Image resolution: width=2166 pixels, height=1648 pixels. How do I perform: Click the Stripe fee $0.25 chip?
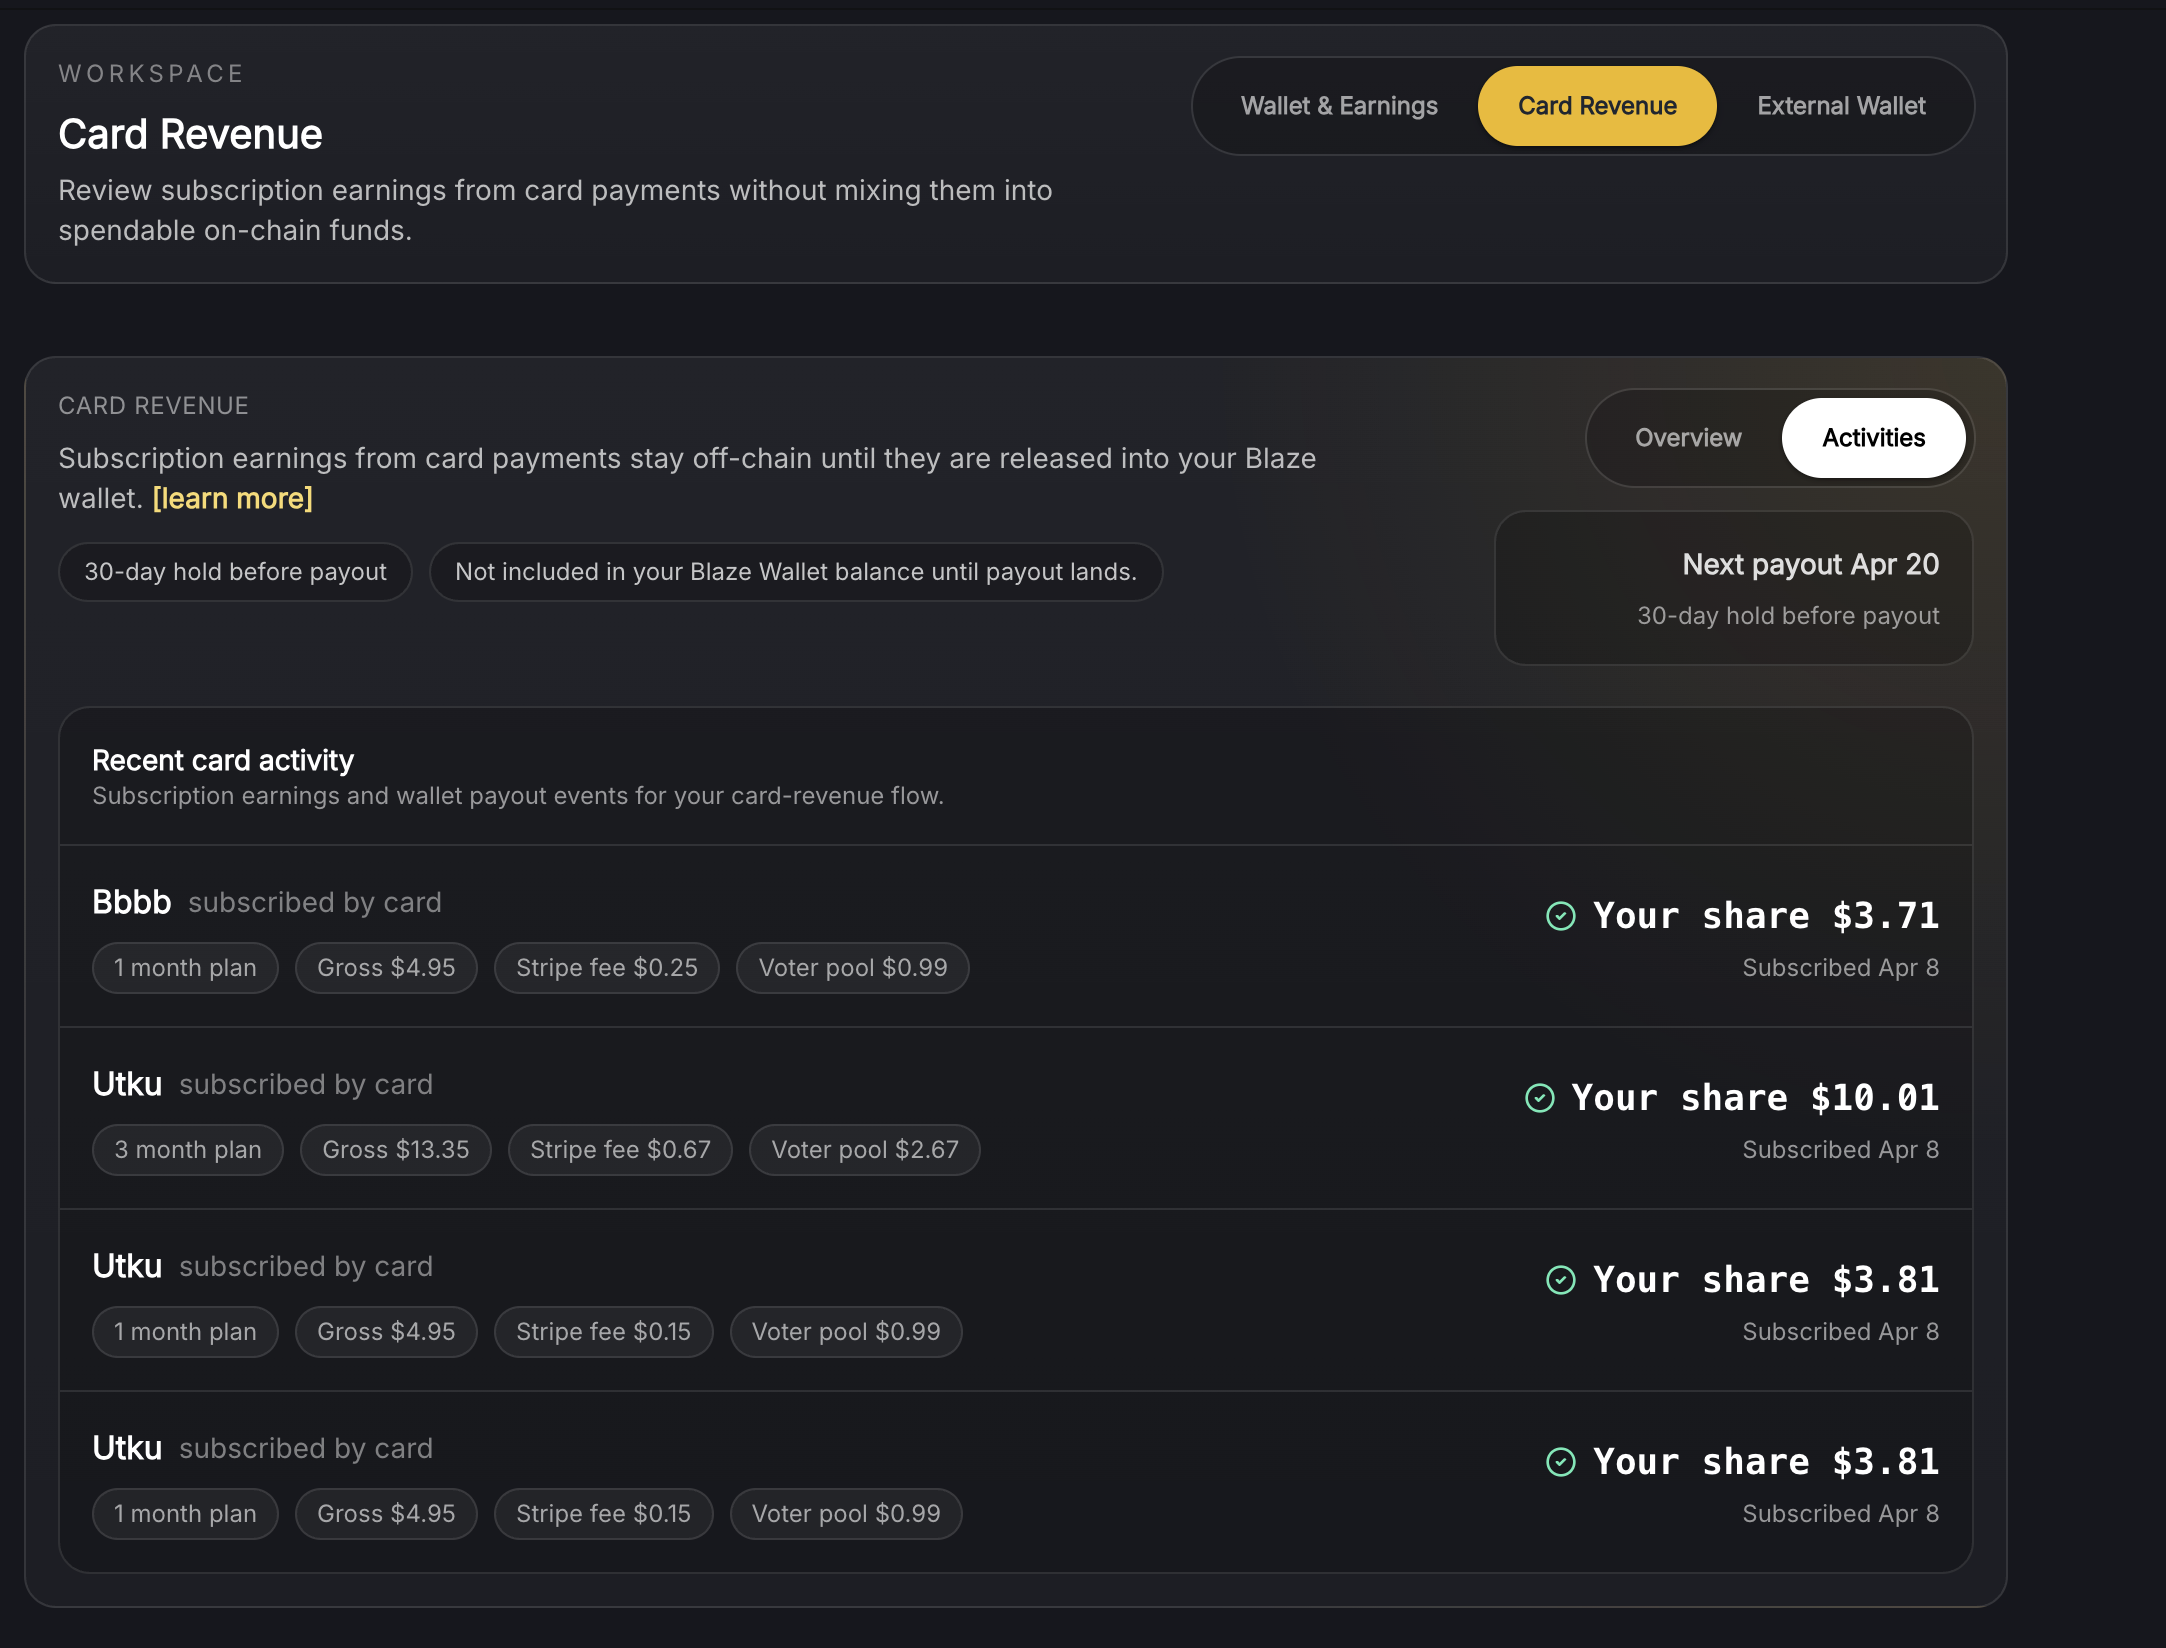coord(606,968)
